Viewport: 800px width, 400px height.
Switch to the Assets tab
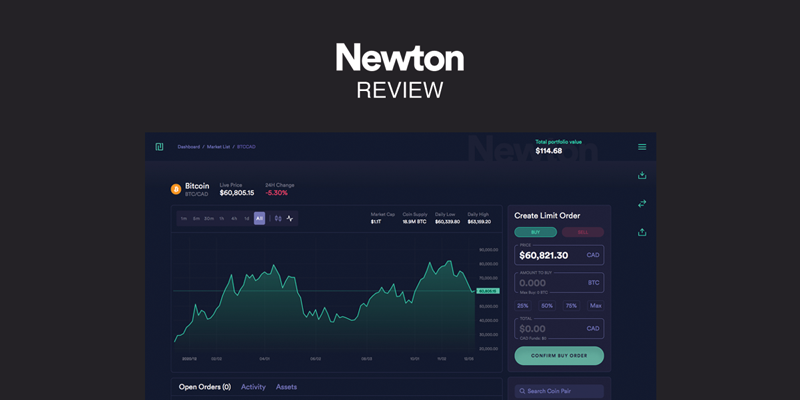(x=286, y=387)
